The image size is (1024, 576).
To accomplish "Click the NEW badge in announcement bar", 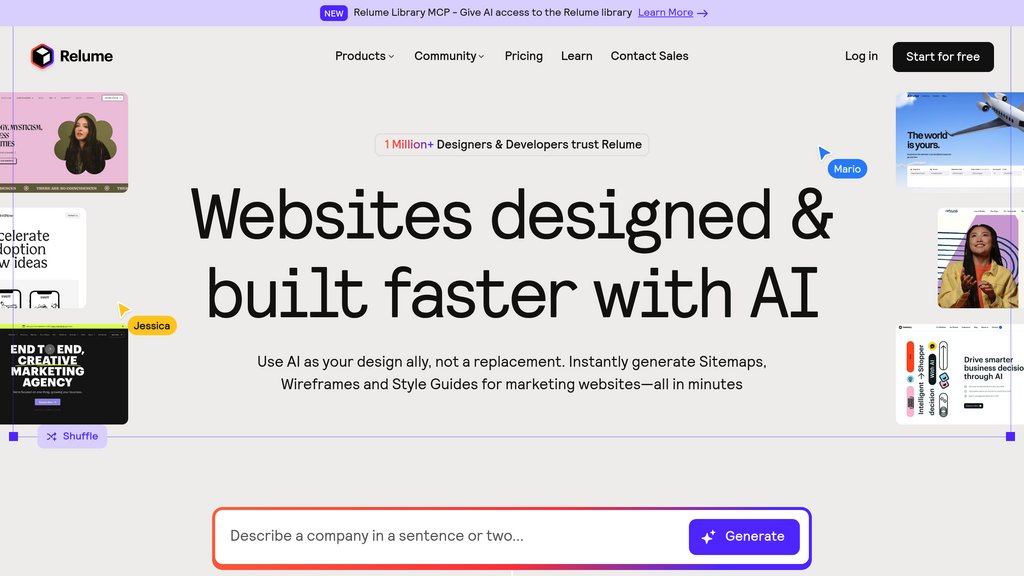I will [334, 13].
